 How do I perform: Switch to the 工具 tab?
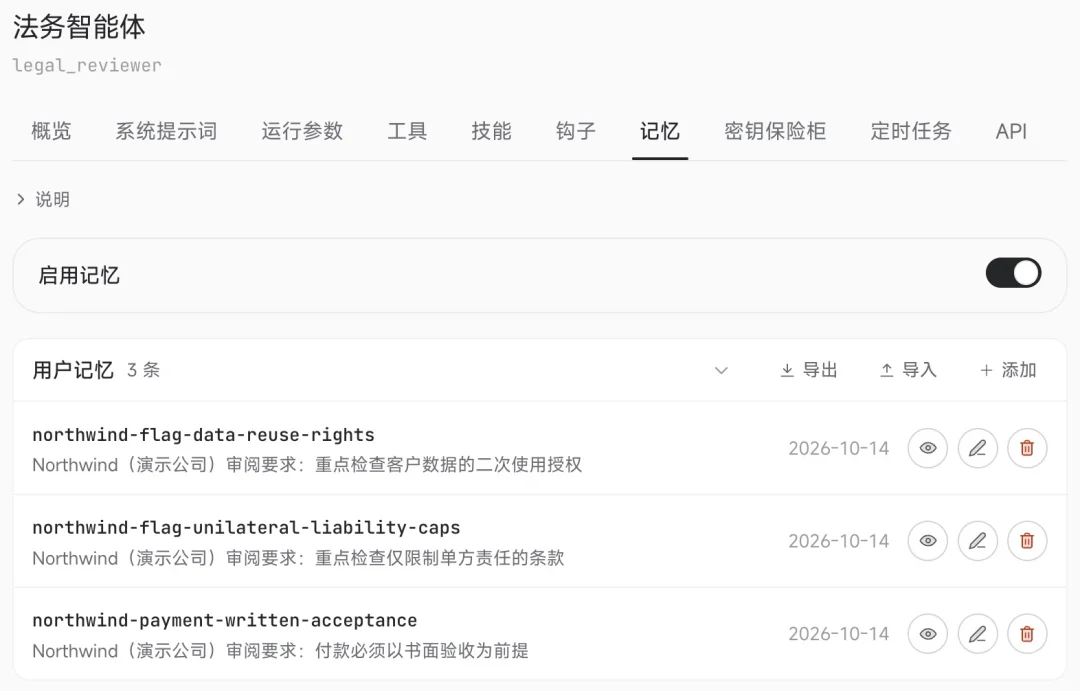[407, 131]
